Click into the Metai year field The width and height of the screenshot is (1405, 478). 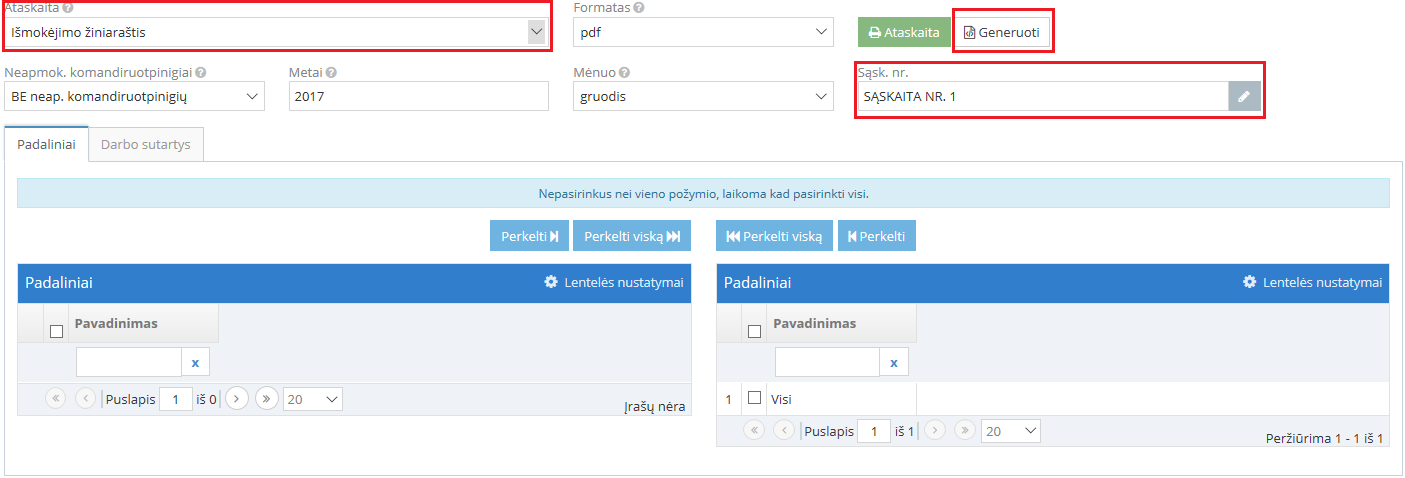coord(418,97)
